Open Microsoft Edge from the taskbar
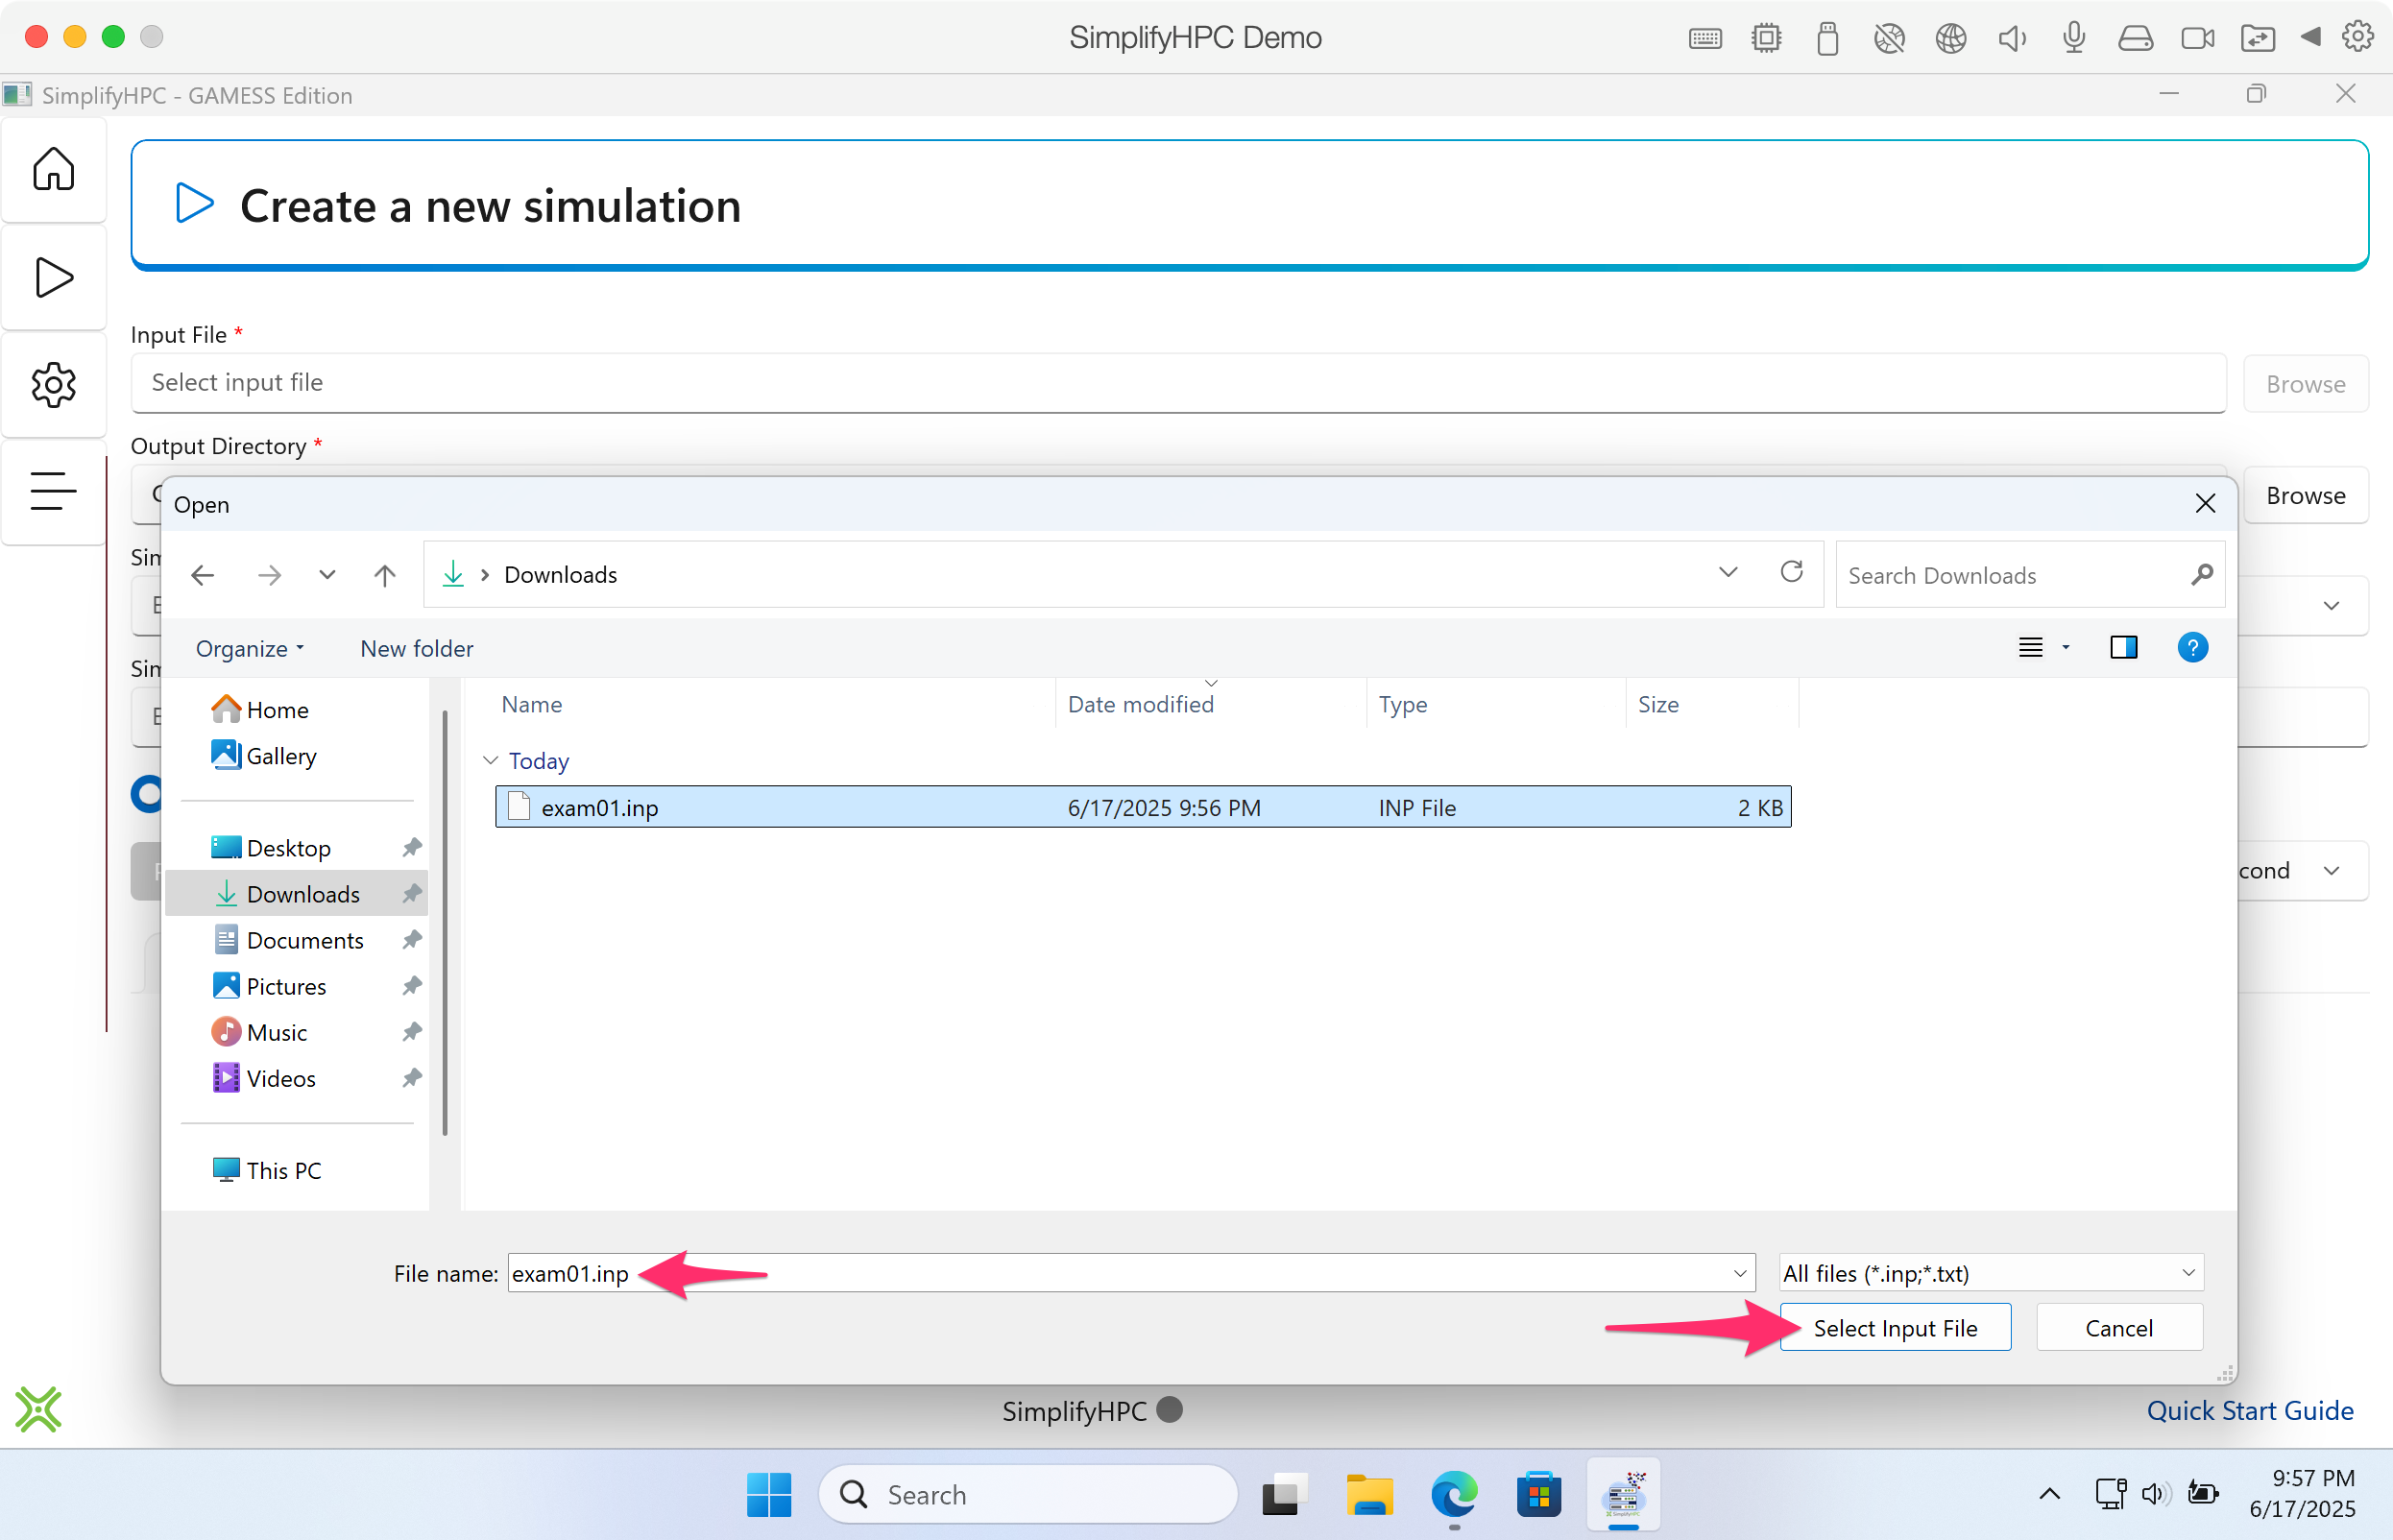Image resolution: width=2393 pixels, height=1540 pixels. pos(1453,1495)
